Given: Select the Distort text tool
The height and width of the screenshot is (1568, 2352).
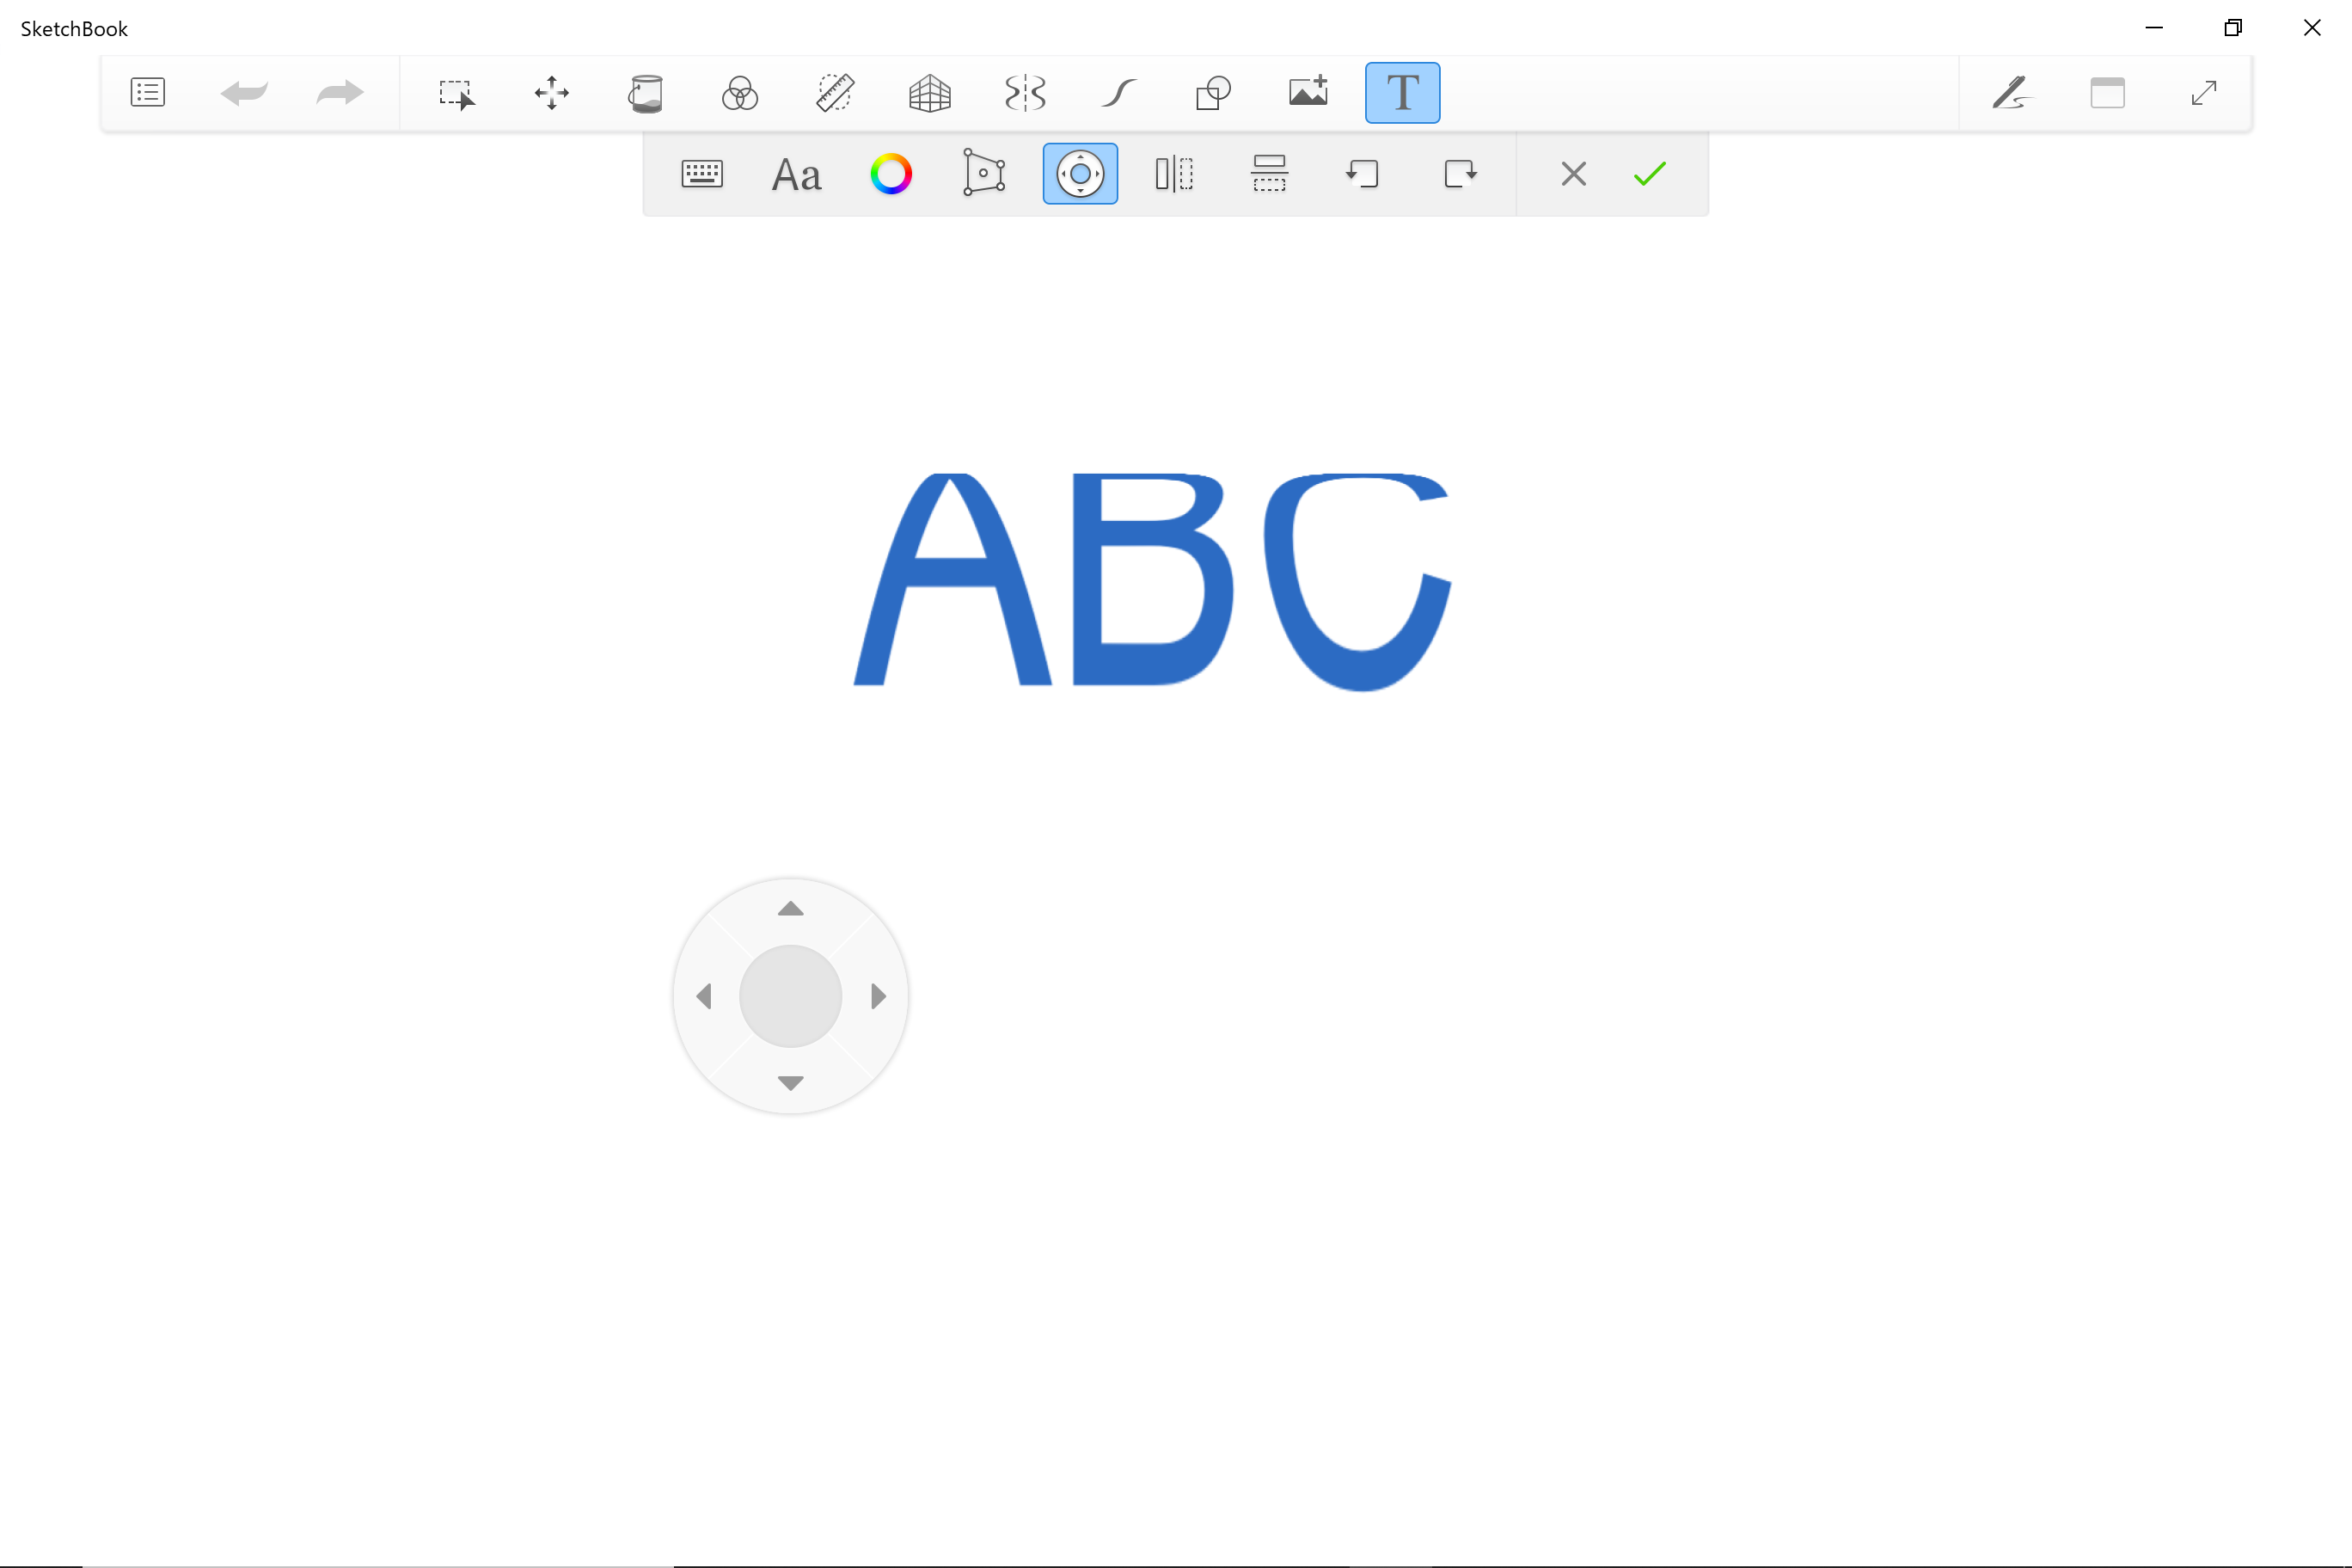Looking at the screenshot, I should pyautogui.click(x=985, y=173).
